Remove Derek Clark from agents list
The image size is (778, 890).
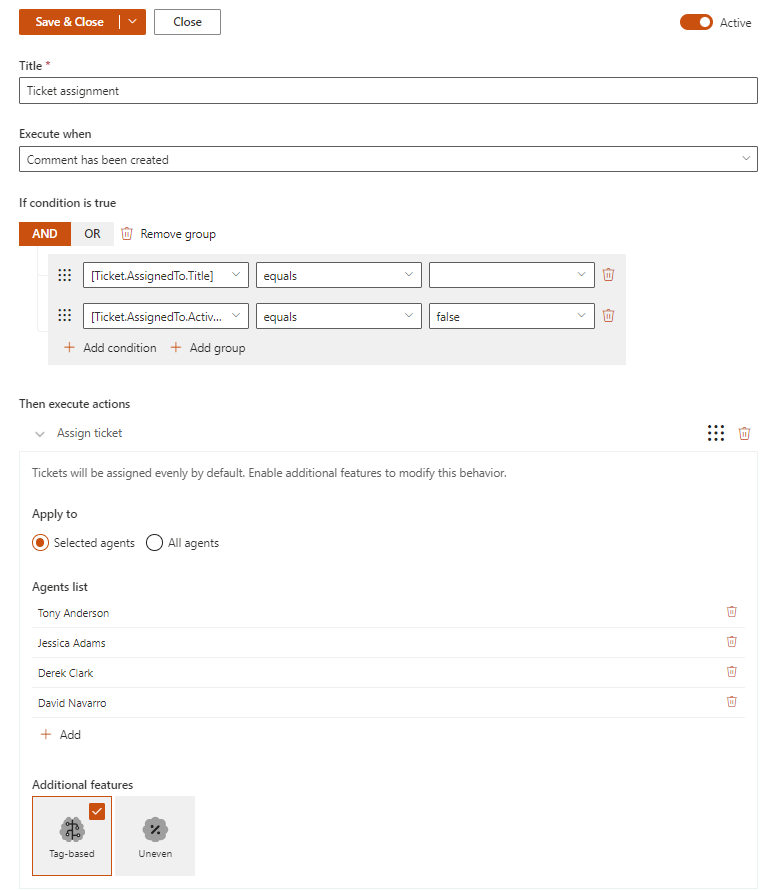(732, 672)
